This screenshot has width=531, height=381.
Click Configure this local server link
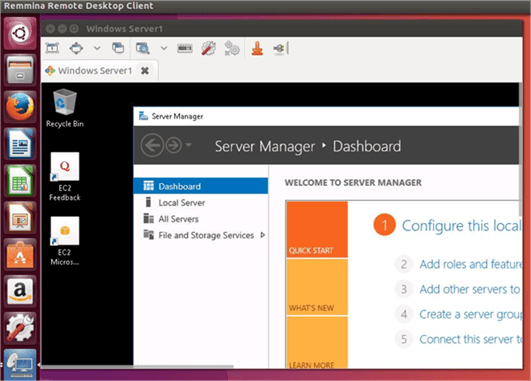click(462, 226)
